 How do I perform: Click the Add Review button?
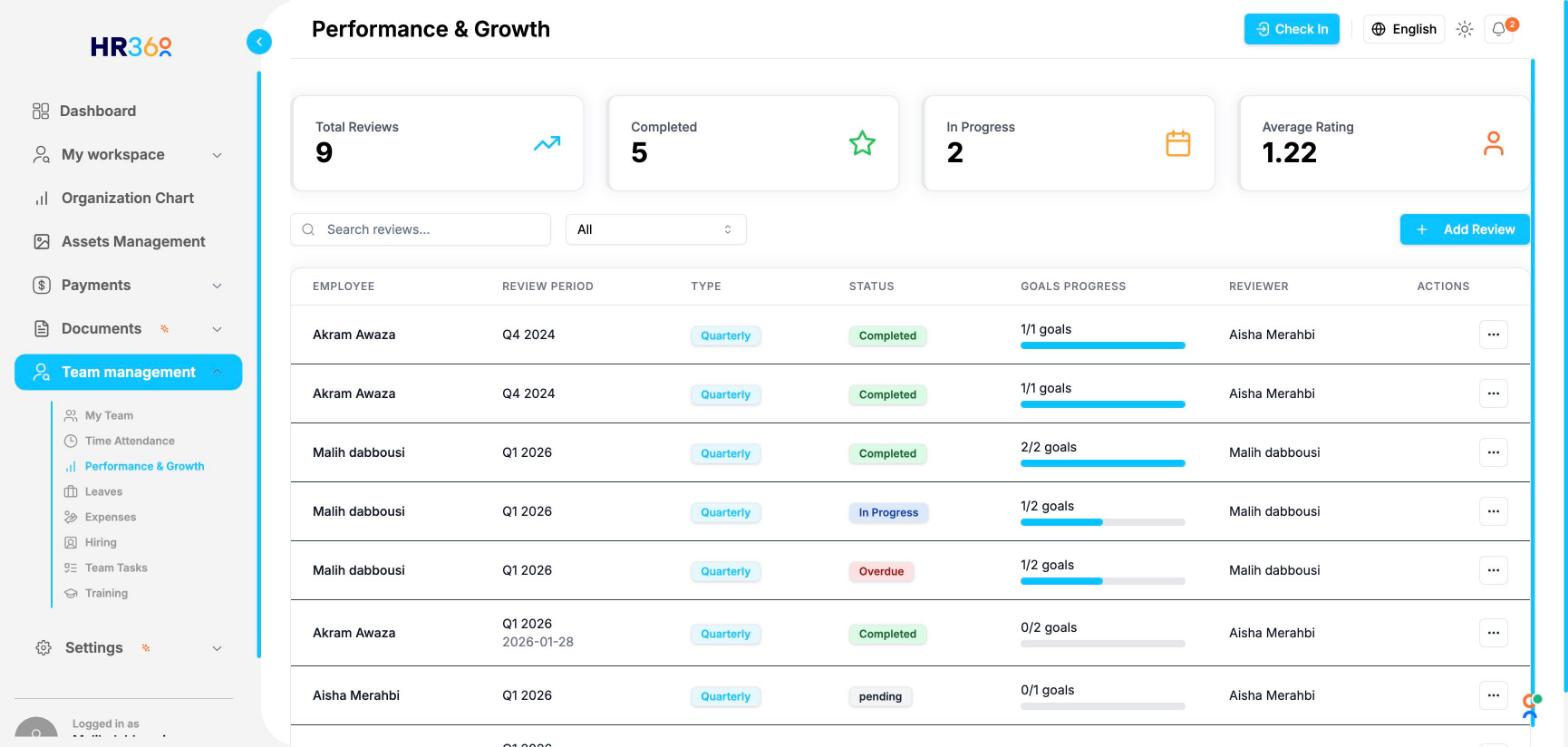coord(1464,230)
